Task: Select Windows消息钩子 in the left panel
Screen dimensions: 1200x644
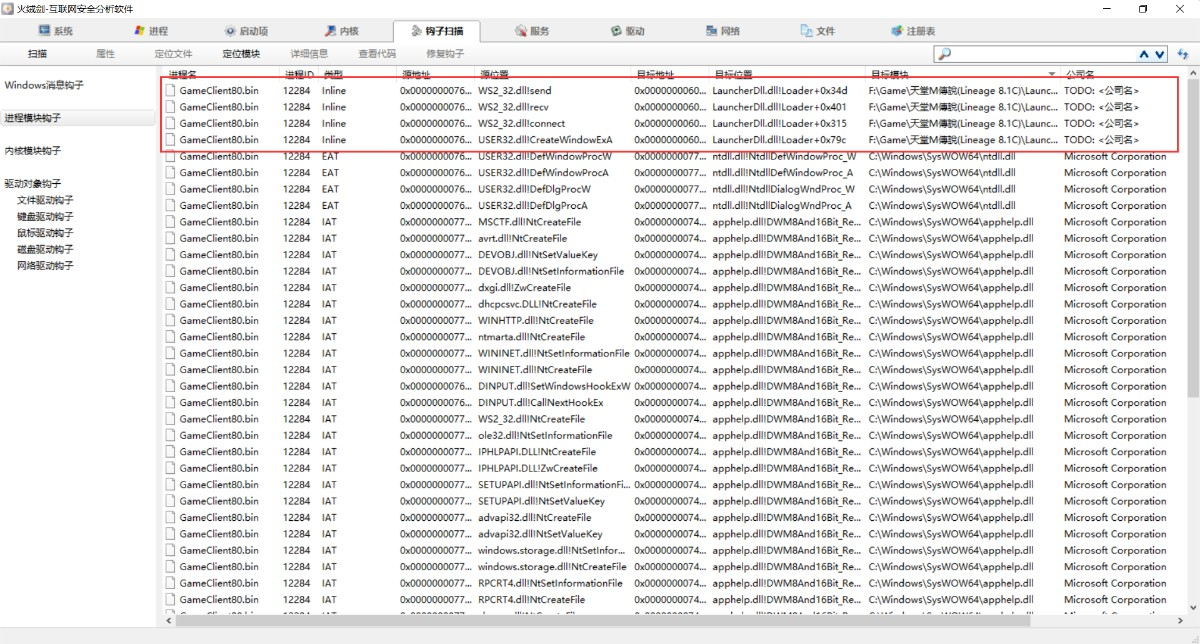Action: click(x=44, y=85)
